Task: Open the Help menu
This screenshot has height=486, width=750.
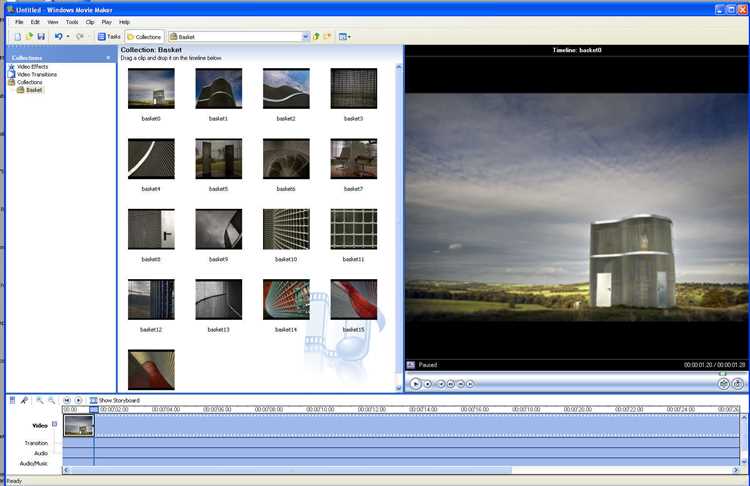Action: pyautogui.click(x=124, y=22)
